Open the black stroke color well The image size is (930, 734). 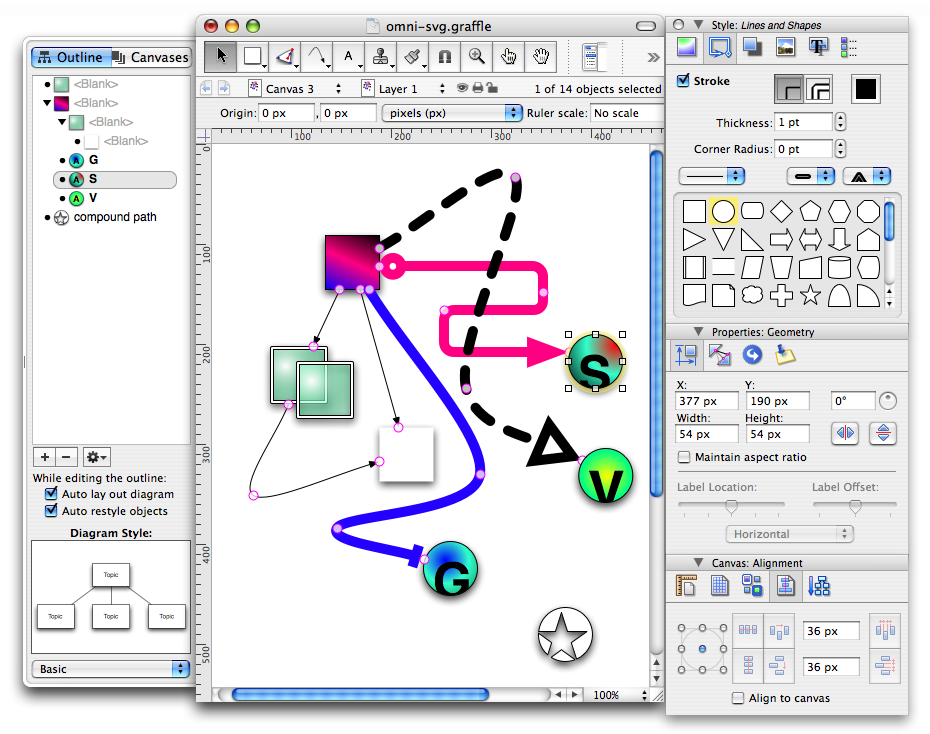(x=865, y=90)
